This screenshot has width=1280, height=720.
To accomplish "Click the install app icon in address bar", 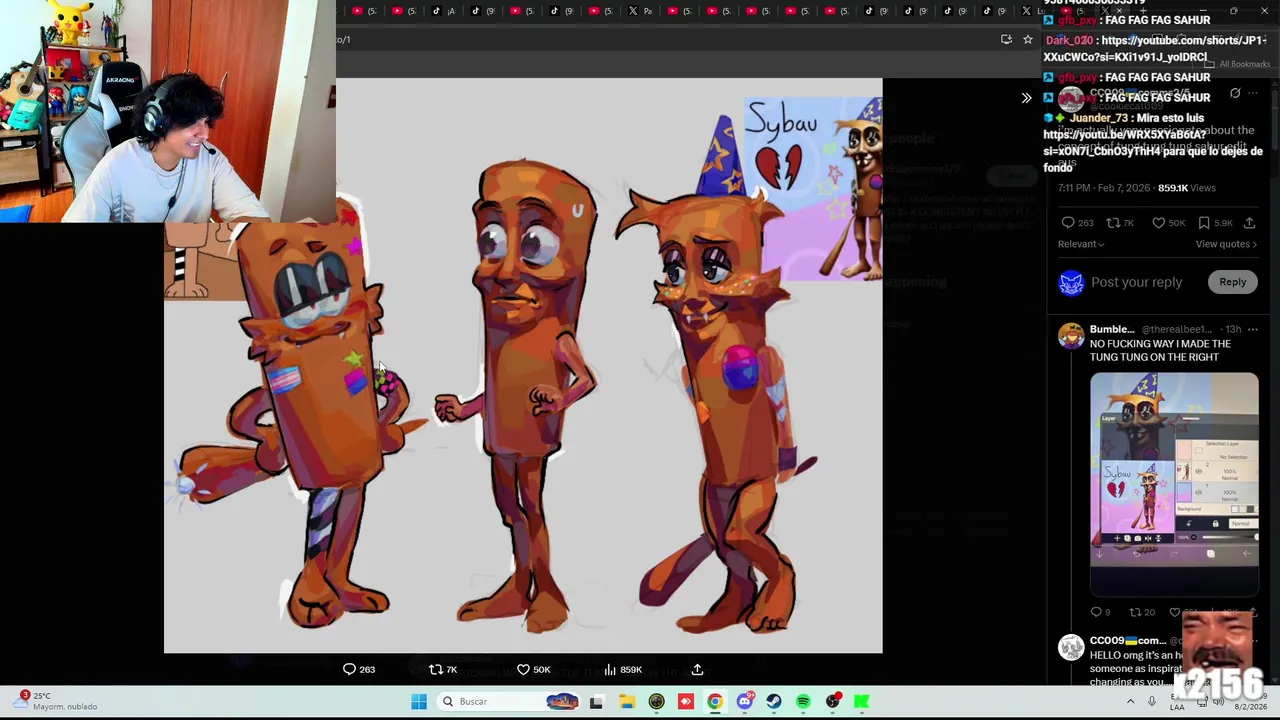I will (x=1006, y=39).
